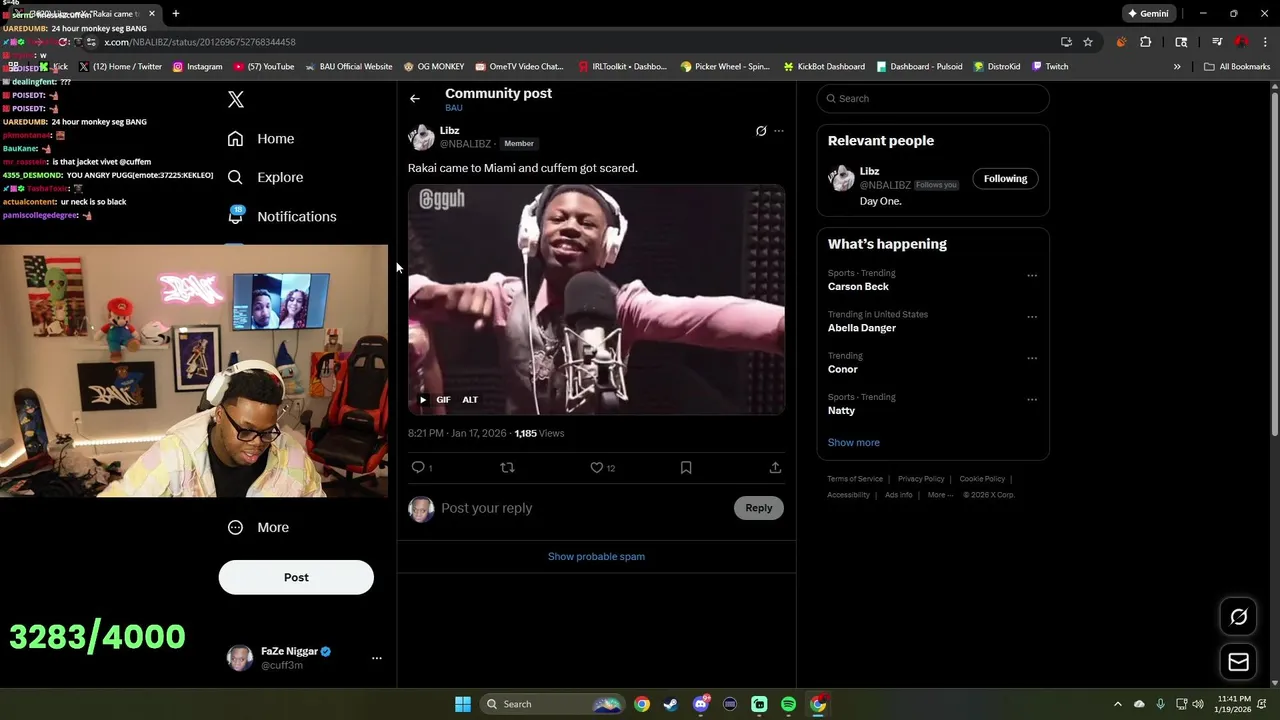The width and height of the screenshot is (1280, 720).
Task: Click Show probable spam link
Action: coord(596,556)
